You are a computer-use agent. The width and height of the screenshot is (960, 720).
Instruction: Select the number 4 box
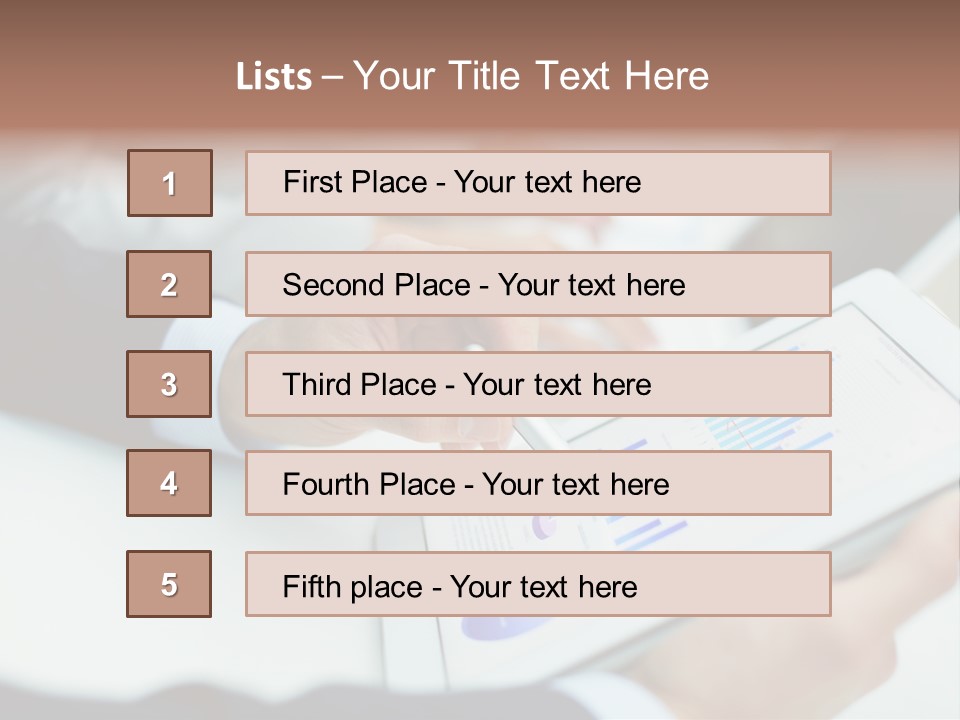click(x=169, y=483)
